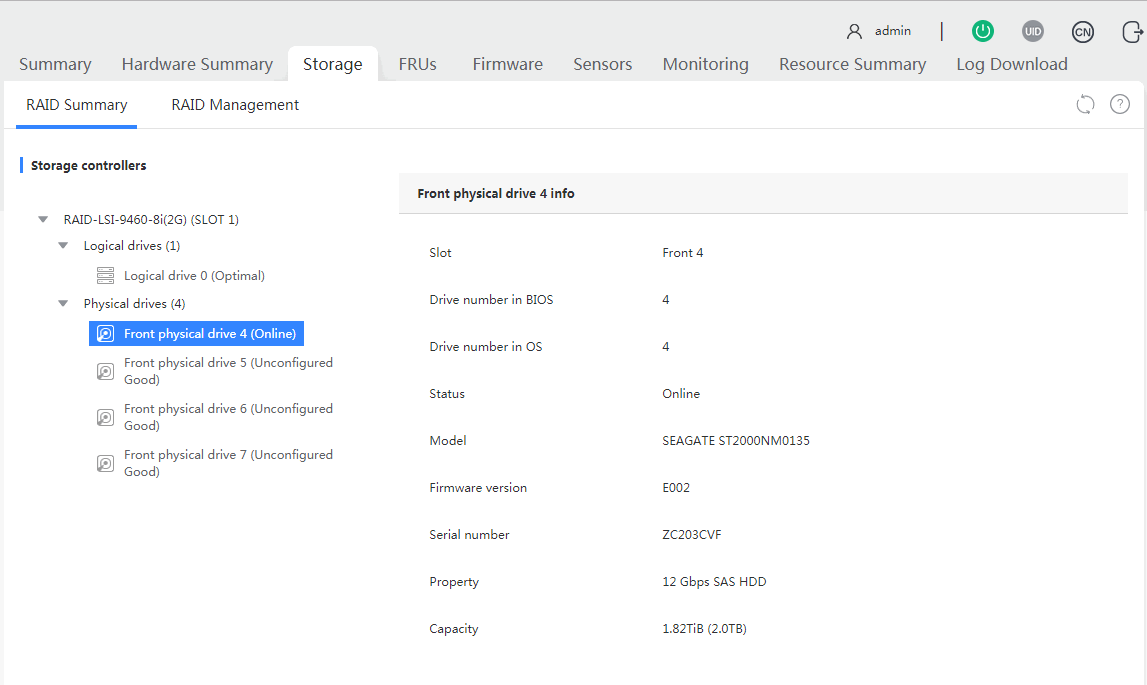The image size is (1147, 685).
Task: Click the Serial number label
Action: click(x=470, y=535)
